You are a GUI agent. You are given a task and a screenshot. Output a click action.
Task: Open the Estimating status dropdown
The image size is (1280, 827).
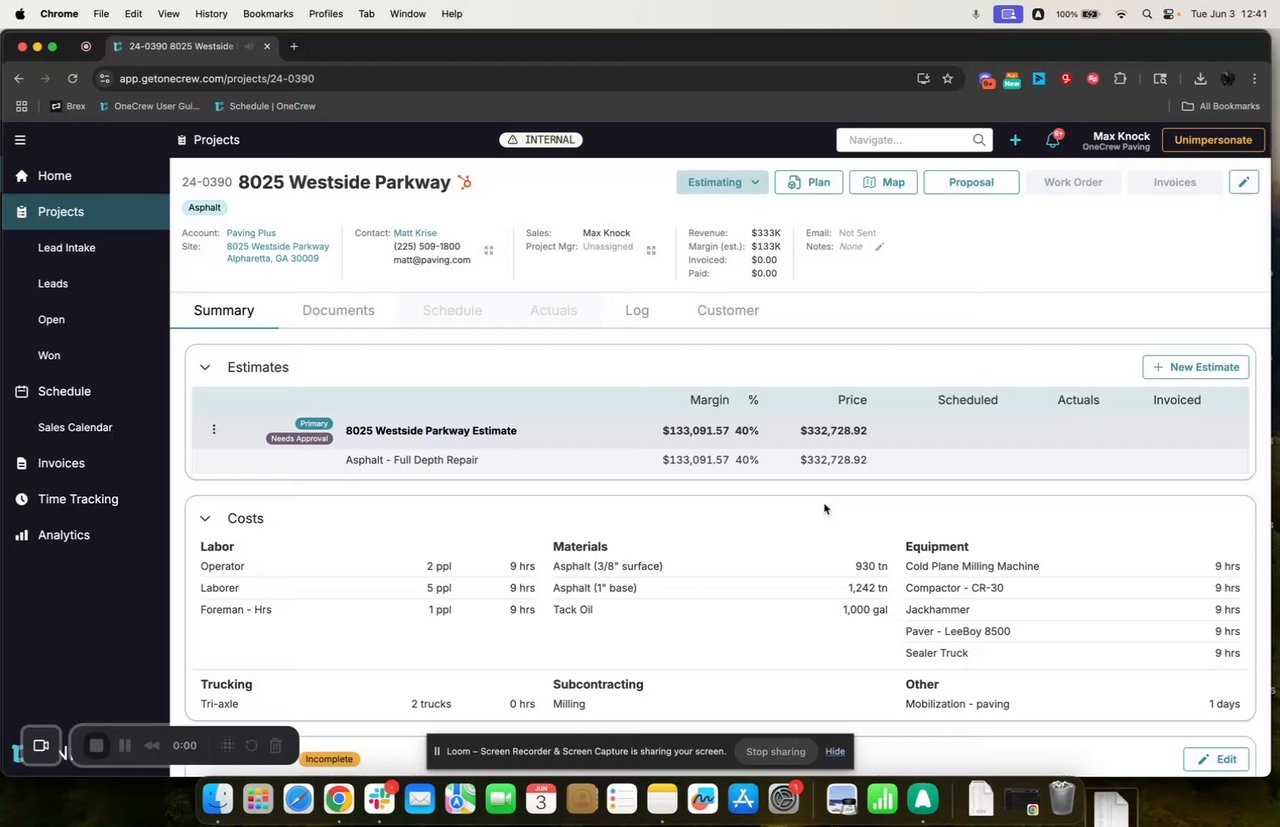722,182
